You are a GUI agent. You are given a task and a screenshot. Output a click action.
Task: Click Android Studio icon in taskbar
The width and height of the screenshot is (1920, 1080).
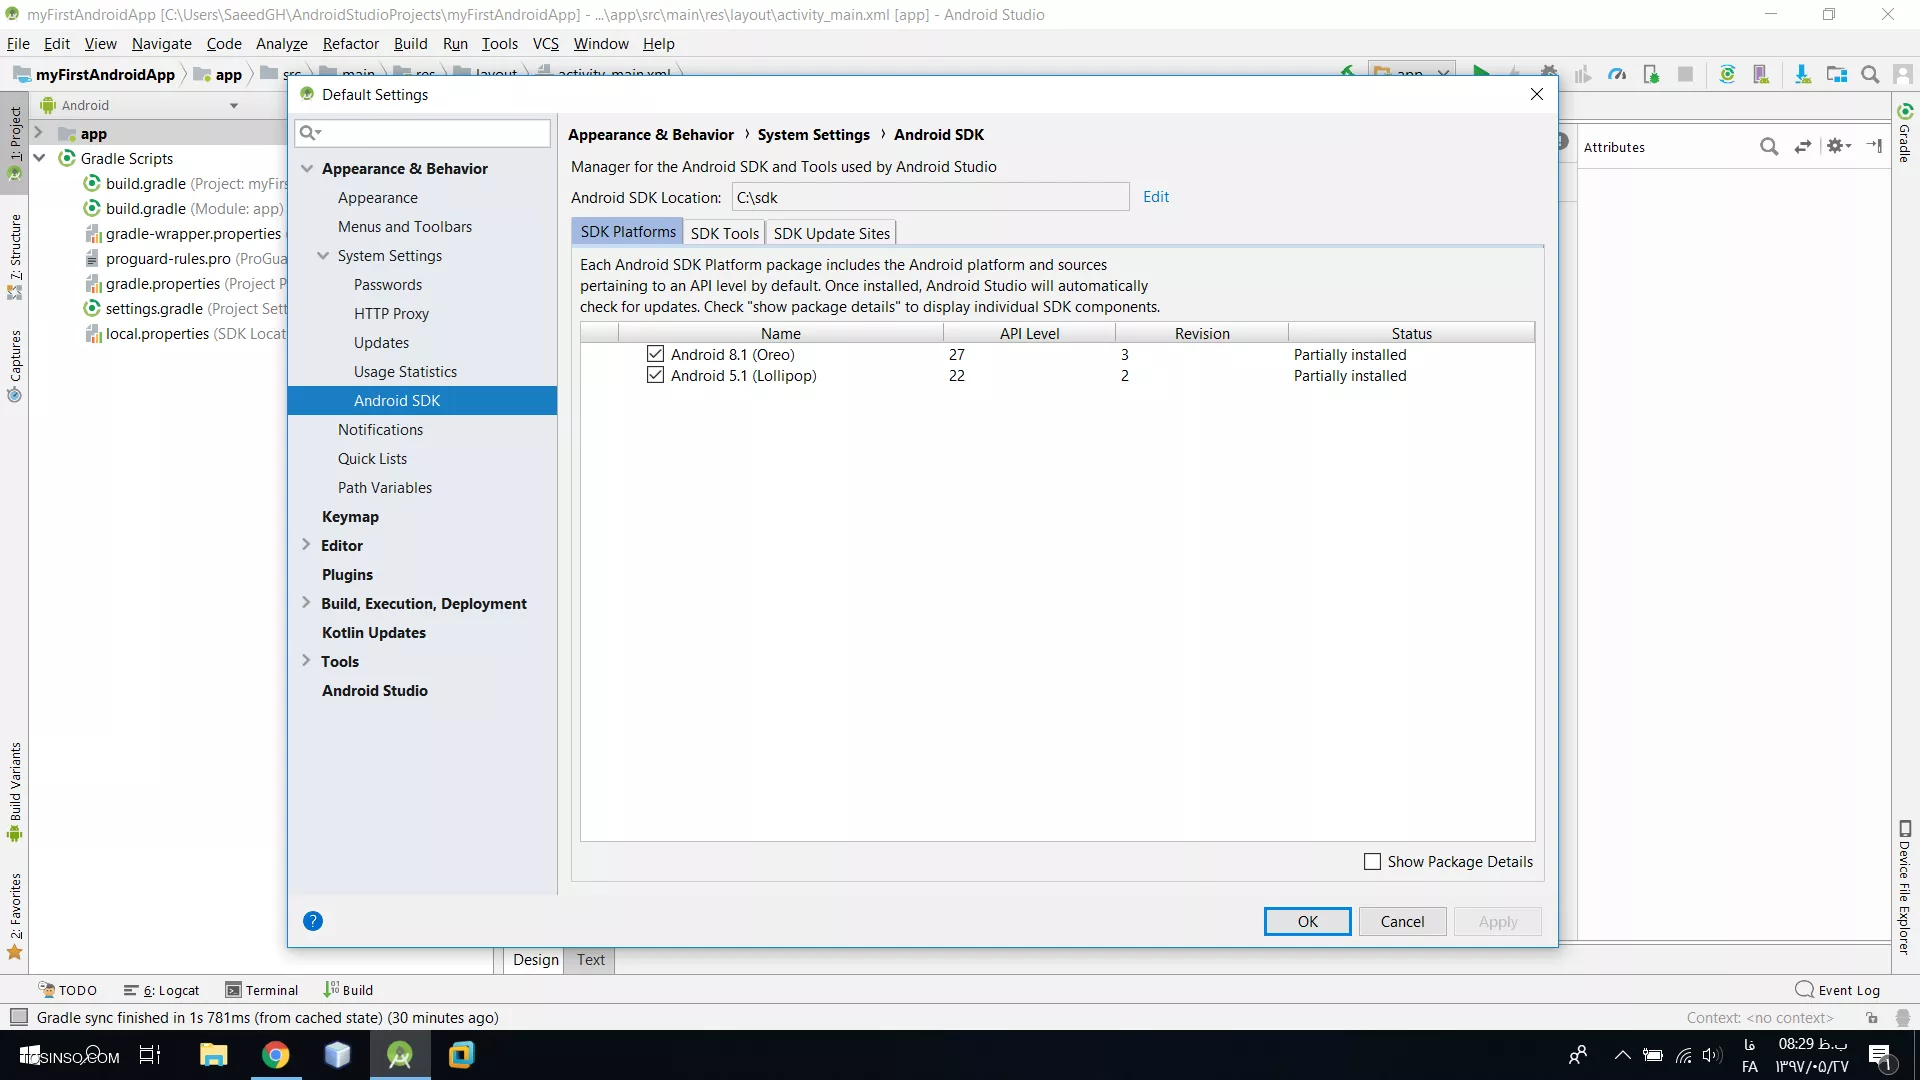click(400, 1055)
